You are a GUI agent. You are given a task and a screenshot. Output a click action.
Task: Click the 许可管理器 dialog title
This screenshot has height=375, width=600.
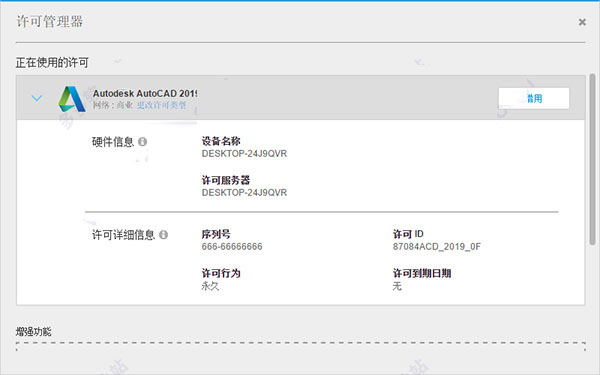coord(49,21)
